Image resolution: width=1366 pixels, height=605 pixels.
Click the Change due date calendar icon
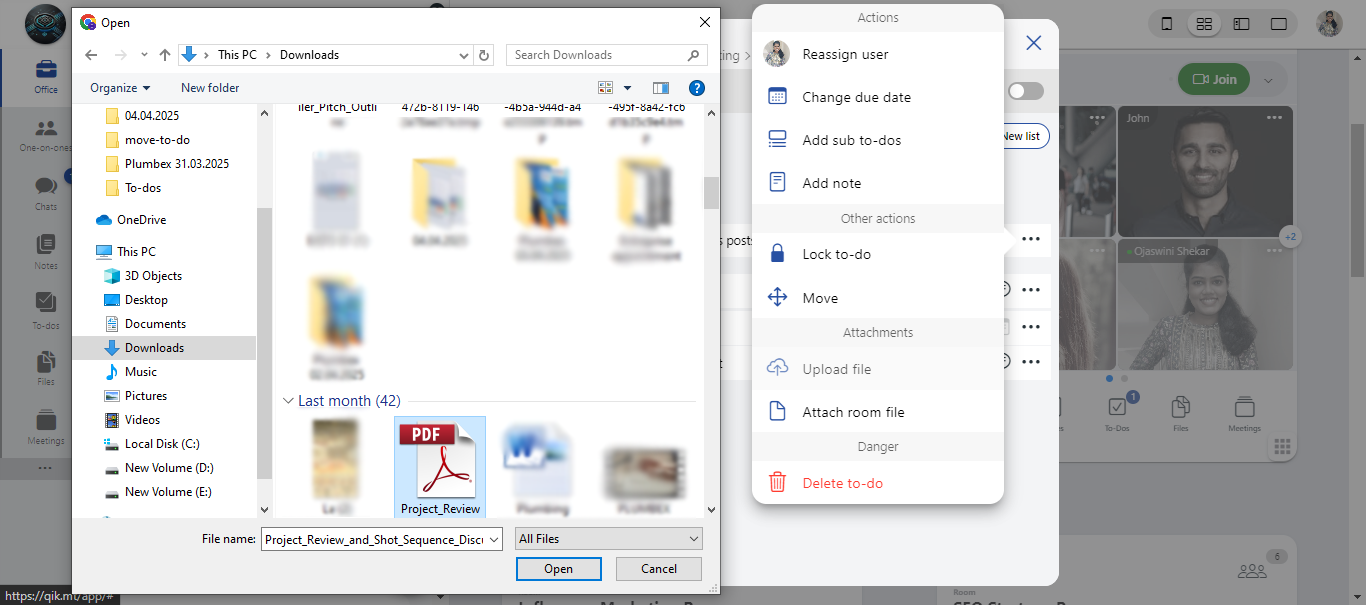tap(777, 97)
